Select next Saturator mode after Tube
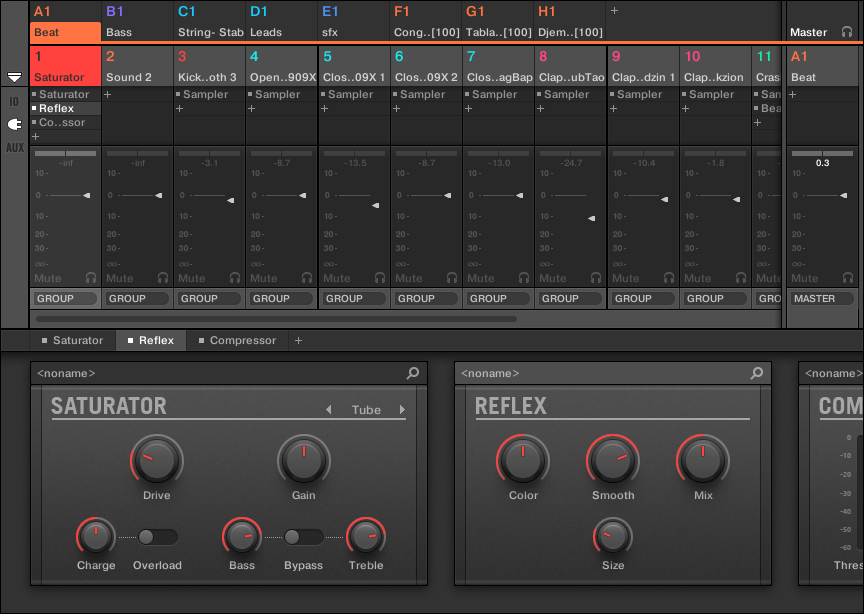The height and width of the screenshot is (614, 864). (x=402, y=410)
